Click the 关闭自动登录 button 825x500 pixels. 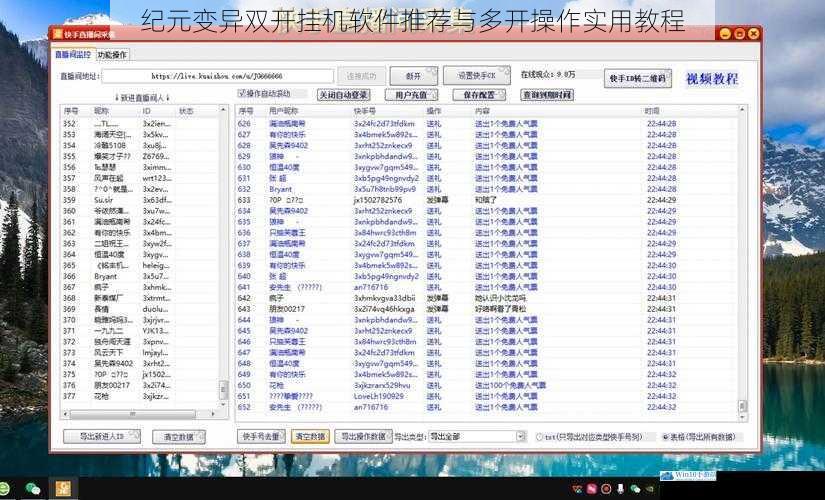pyautogui.click(x=344, y=95)
